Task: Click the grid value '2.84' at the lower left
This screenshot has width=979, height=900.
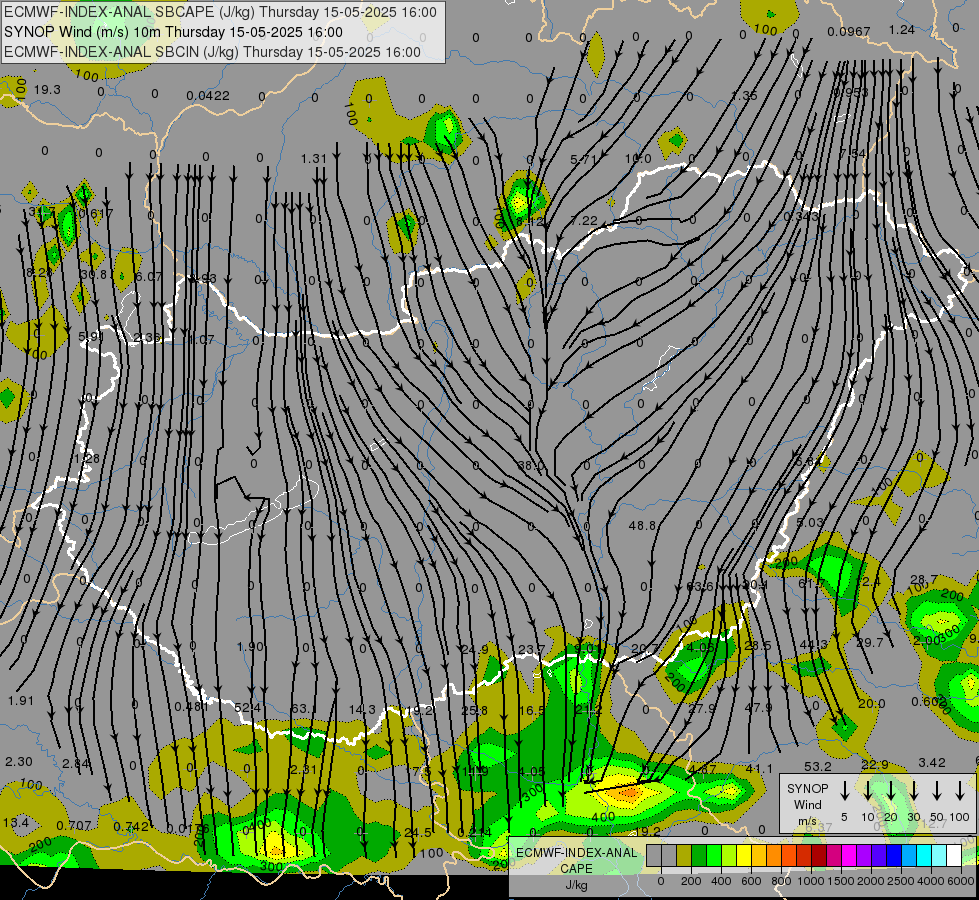Action: 76,763
